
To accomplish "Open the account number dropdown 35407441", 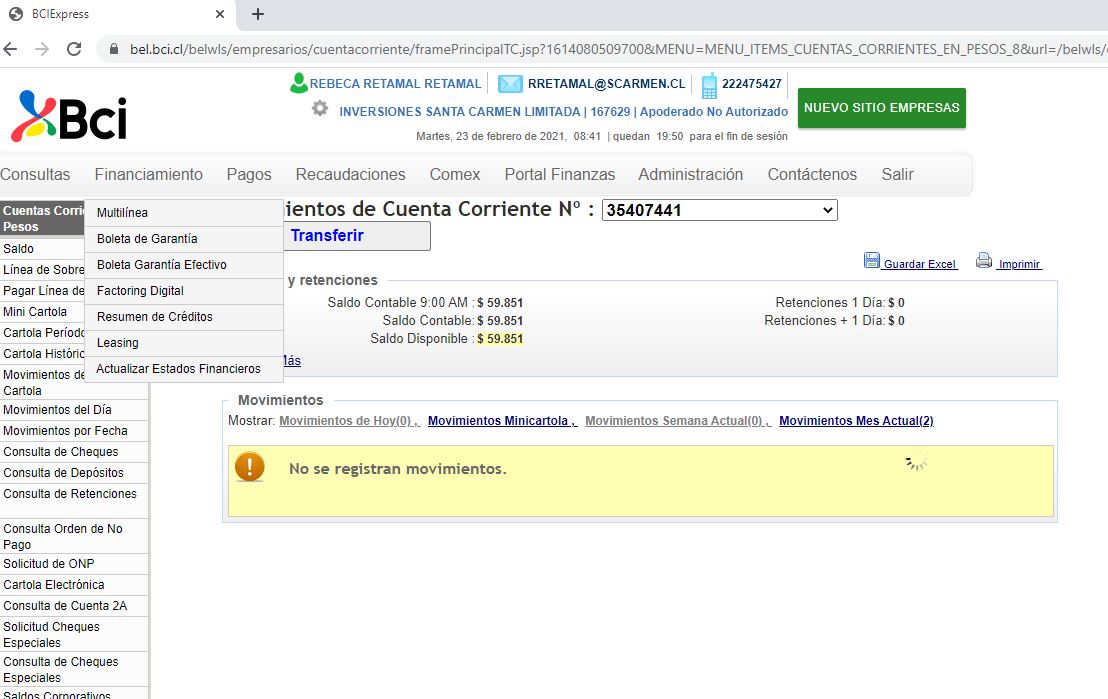I will [x=719, y=210].
